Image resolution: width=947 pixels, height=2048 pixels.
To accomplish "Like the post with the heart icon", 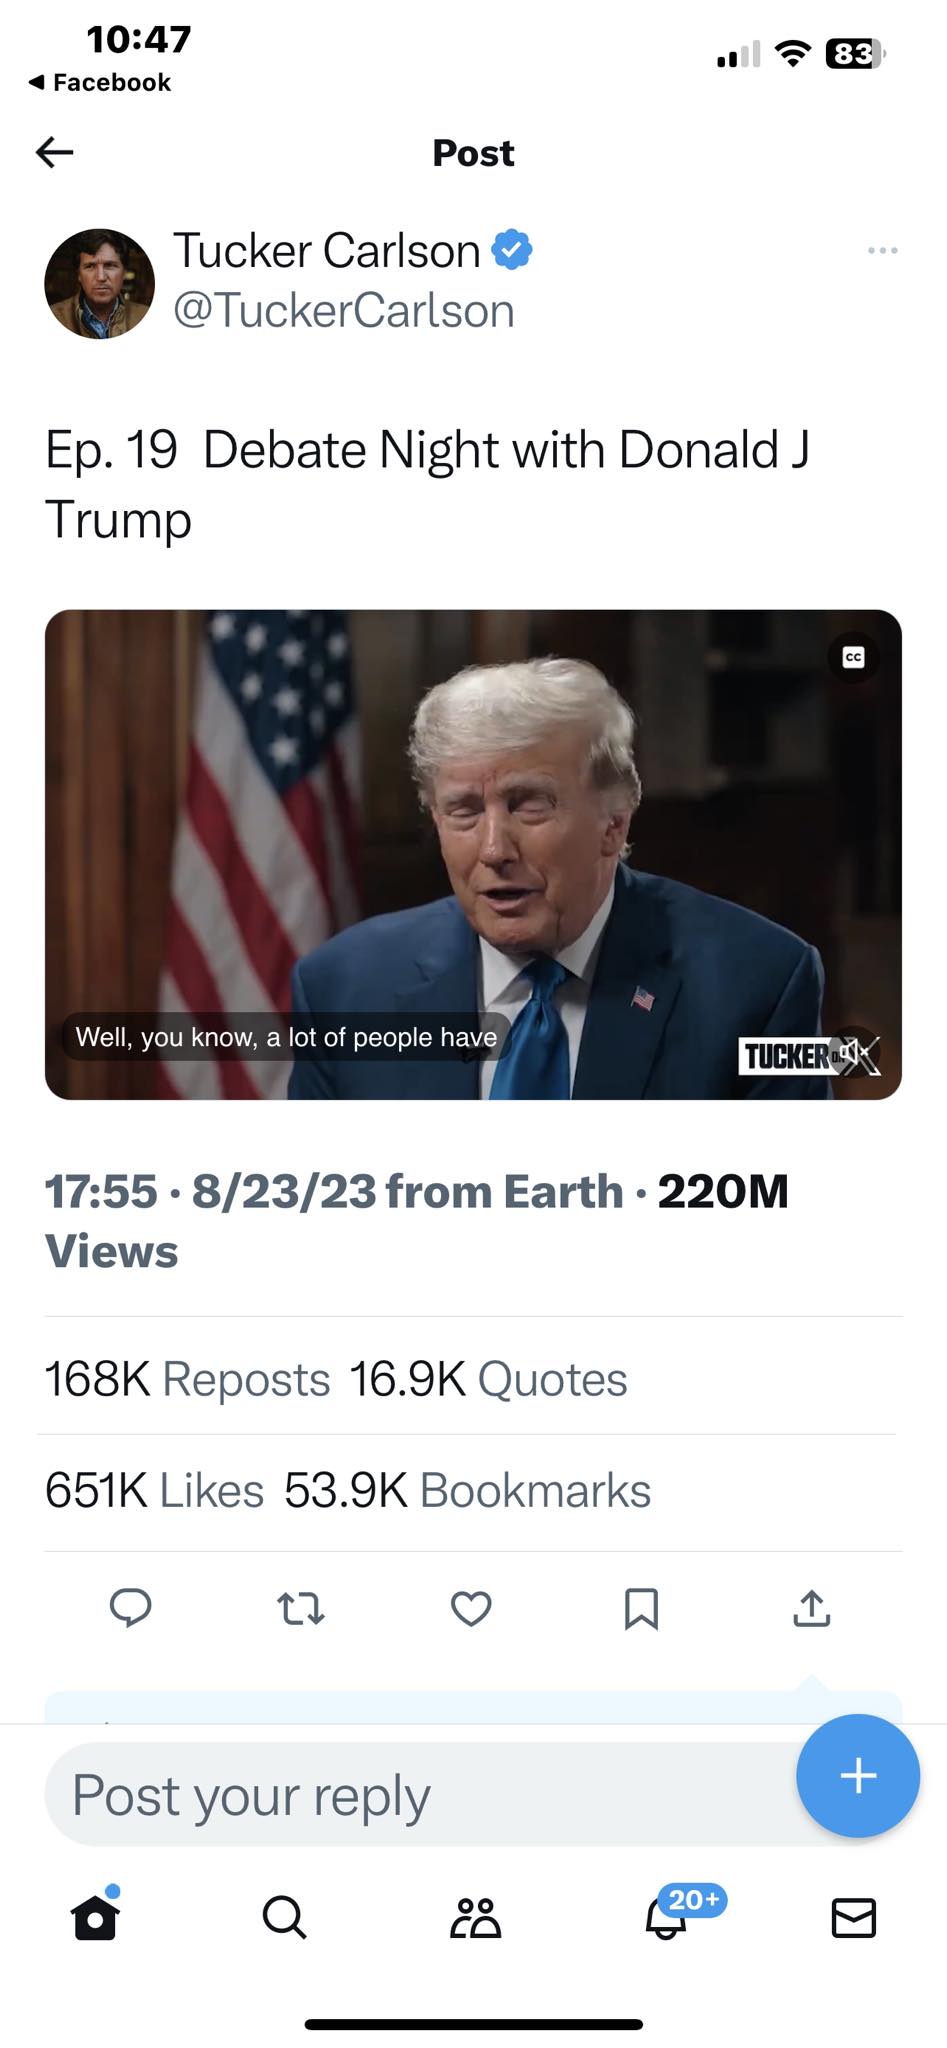I will [471, 1608].
